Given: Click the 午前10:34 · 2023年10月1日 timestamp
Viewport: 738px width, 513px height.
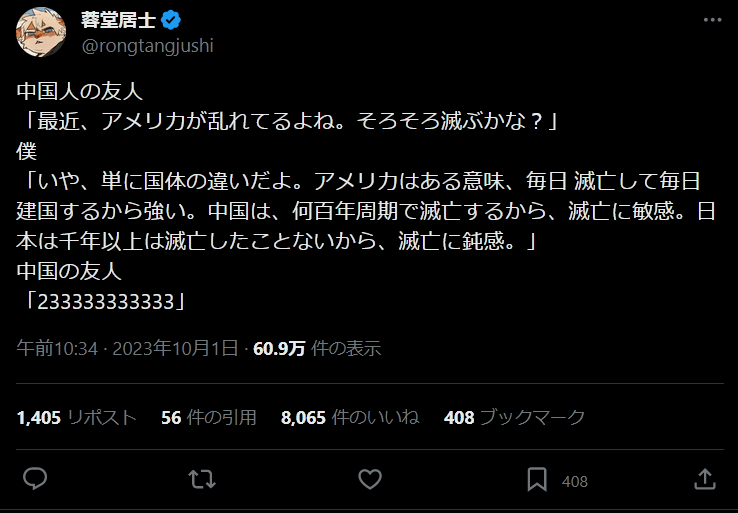Looking at the screenshot, I should 128,349.
